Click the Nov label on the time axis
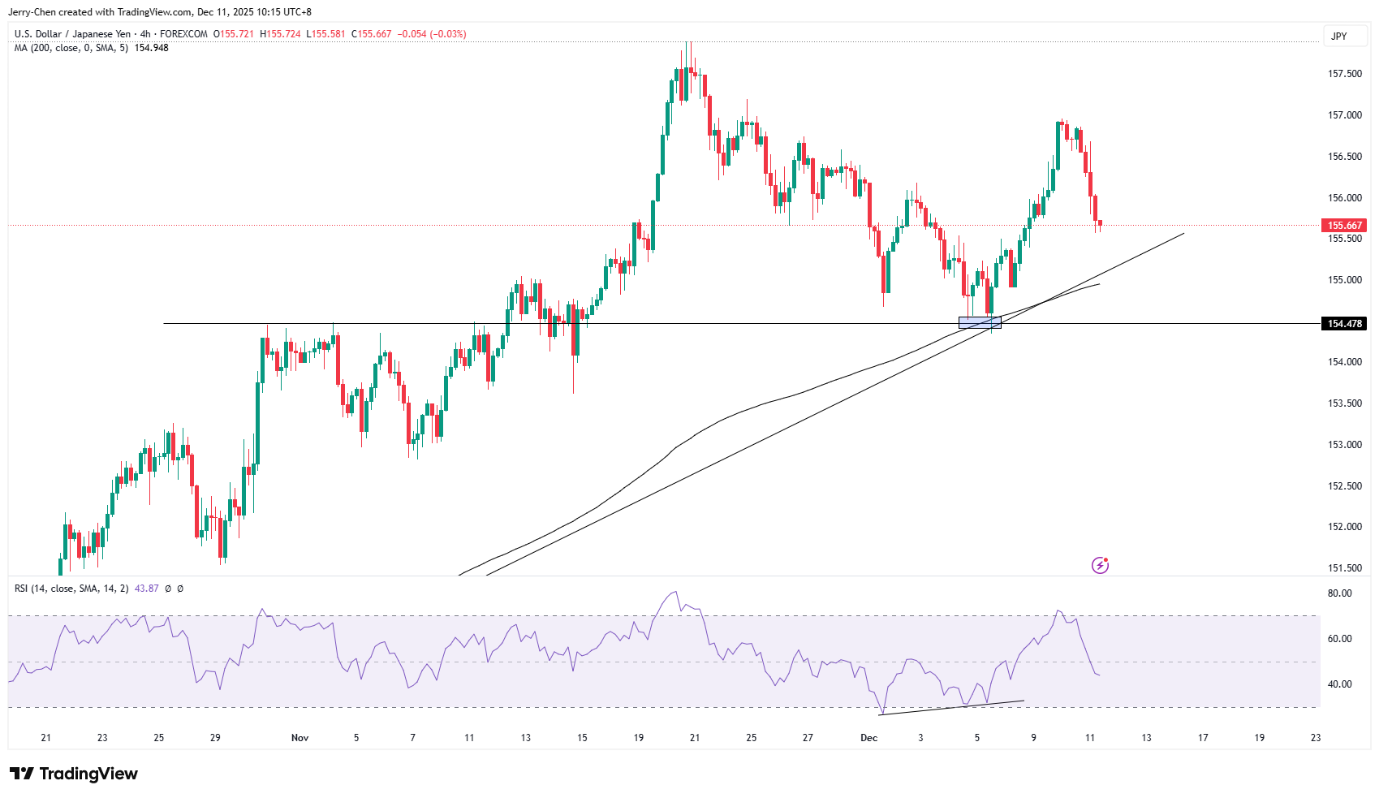Image resolution: width=1379 pixels, height=798 pixels. coord(299,738)
